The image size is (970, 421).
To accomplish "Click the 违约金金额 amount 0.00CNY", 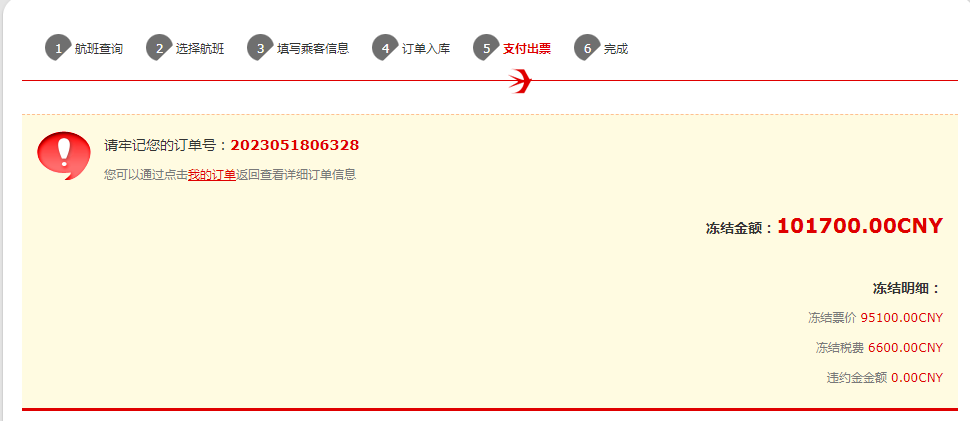I will [917, 377].
